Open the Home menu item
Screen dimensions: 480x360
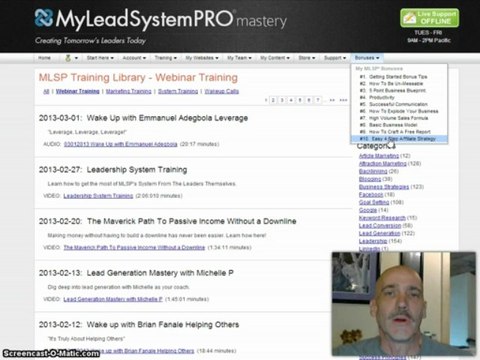pos(44,58)
